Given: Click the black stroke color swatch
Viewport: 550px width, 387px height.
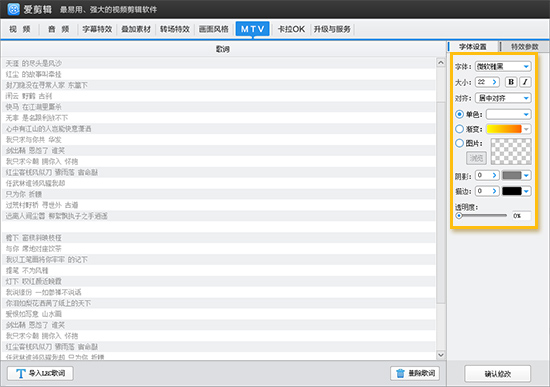Looking at the screenshot, I should (512, 191).
